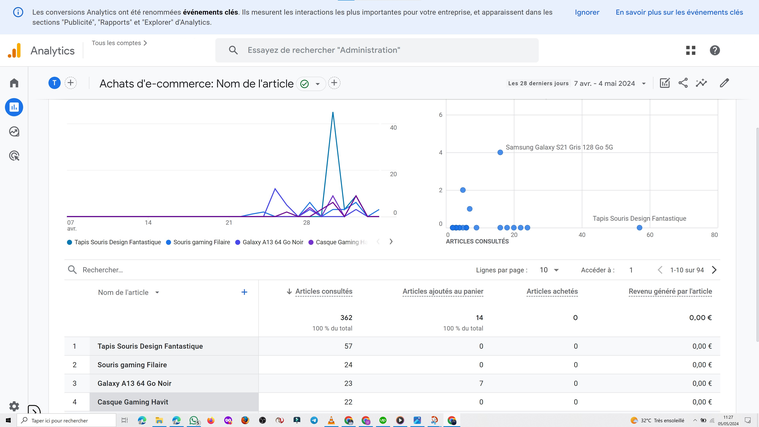The height and width of the screenshot is (427, 759).
Task: Click the pencil icon to customize report
Action: click(x=725, y=83)
